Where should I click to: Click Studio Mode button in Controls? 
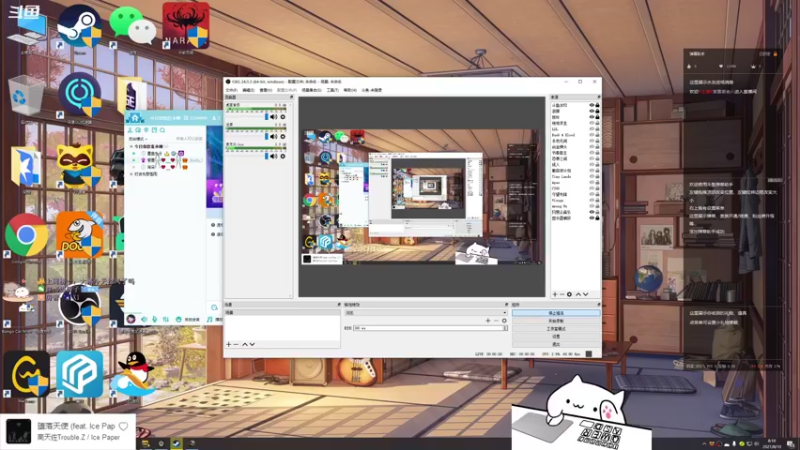556,329
